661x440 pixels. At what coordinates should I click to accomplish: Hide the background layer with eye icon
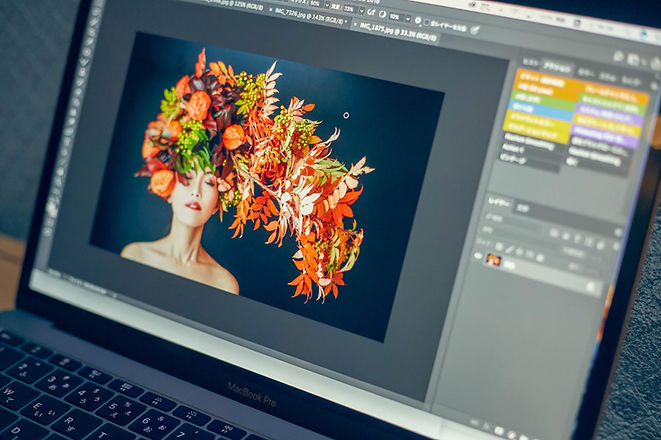pyautogui.click(x=478, y=256)
